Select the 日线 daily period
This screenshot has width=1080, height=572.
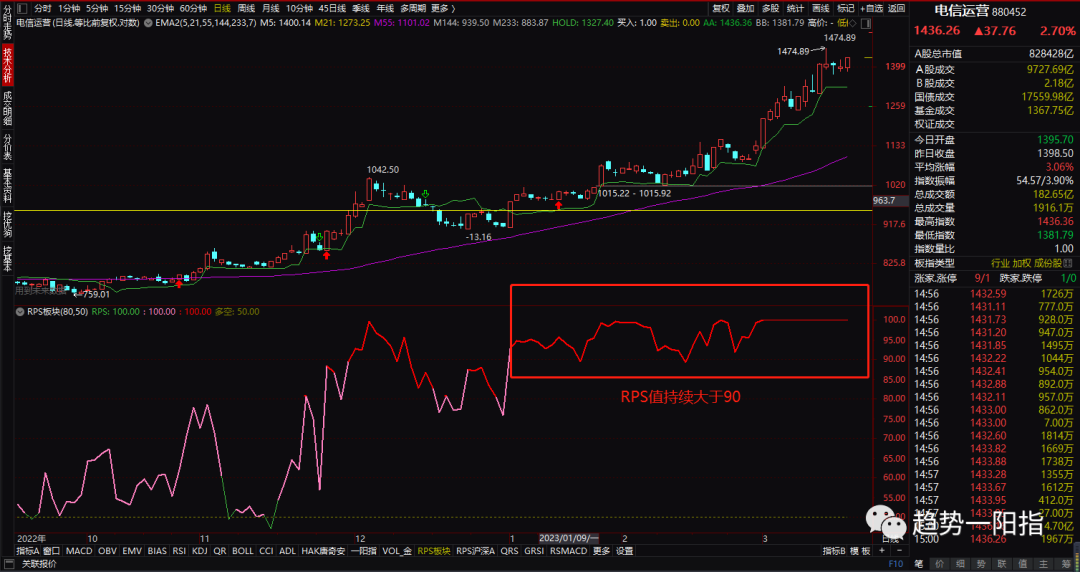[x=222, y=8]
